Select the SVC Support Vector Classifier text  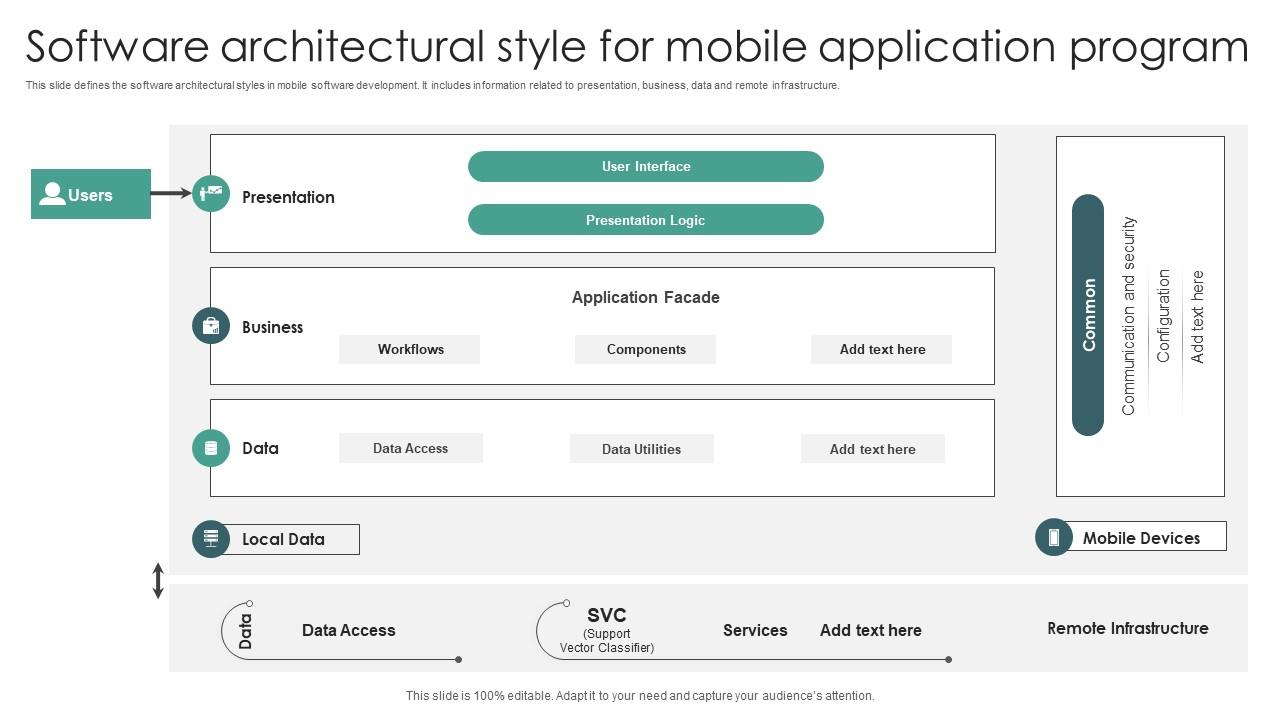tap(607, 629)
